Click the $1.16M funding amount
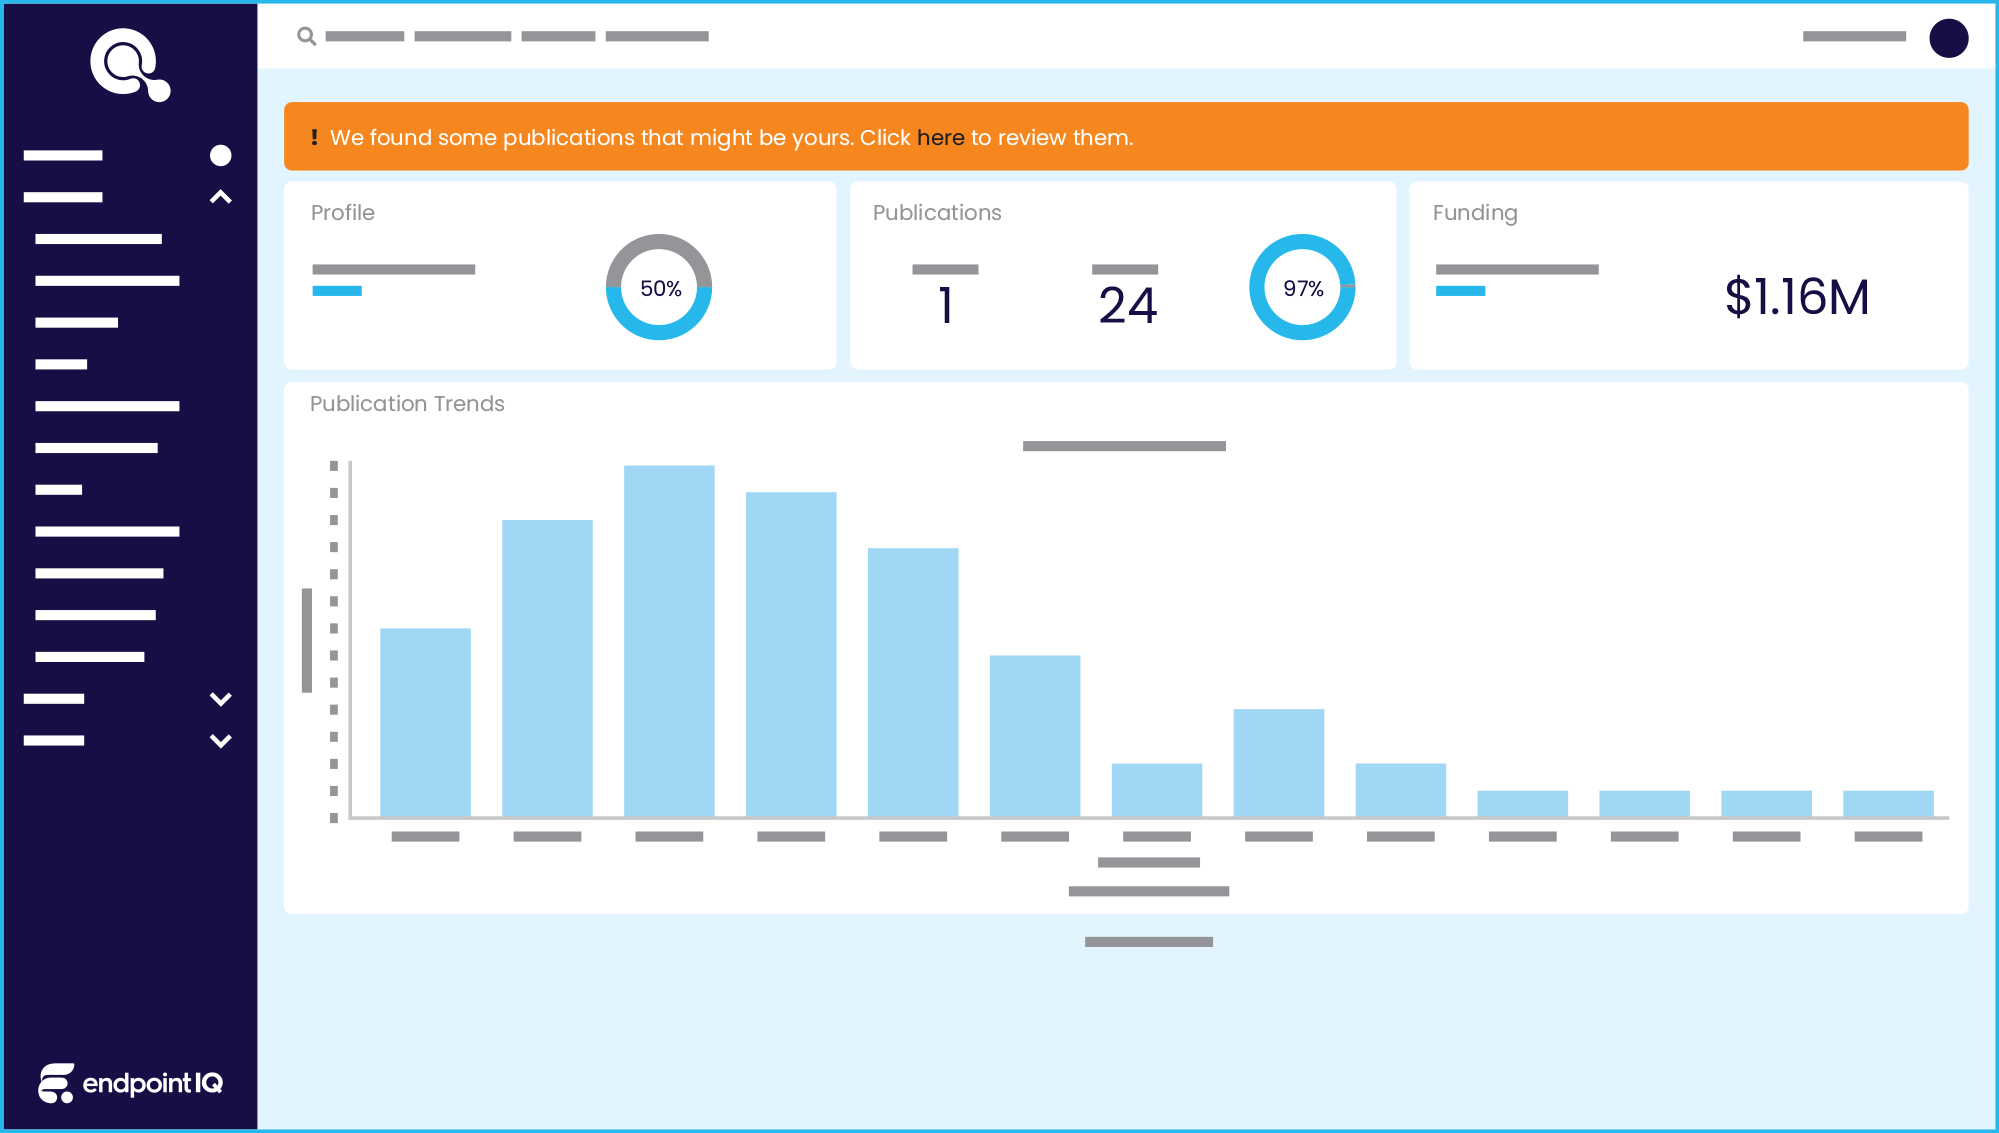1999x1133 pixels. click(x=1797, y=297)
